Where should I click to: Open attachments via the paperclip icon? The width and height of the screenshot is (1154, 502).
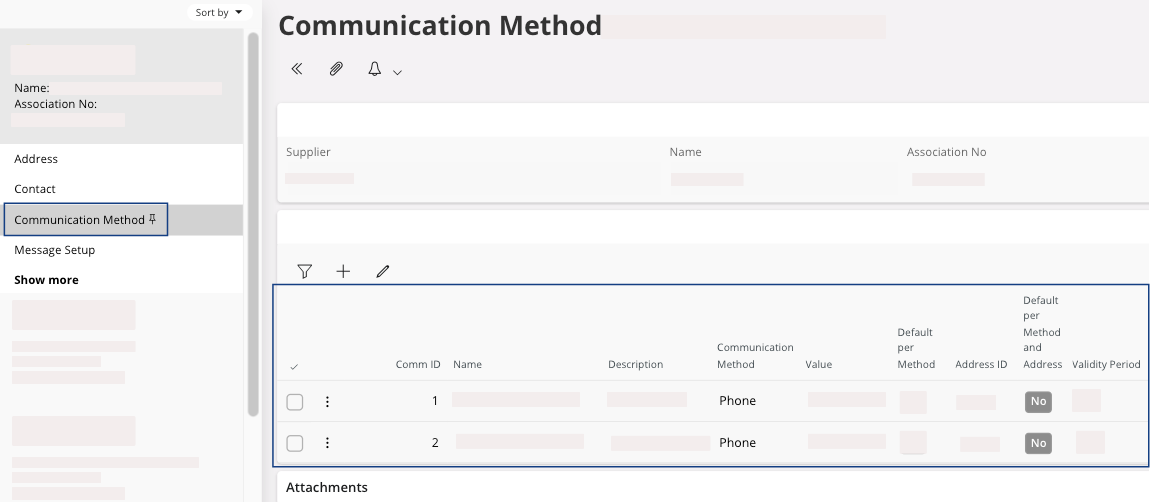pyautogui.click(x=336, y=70)
